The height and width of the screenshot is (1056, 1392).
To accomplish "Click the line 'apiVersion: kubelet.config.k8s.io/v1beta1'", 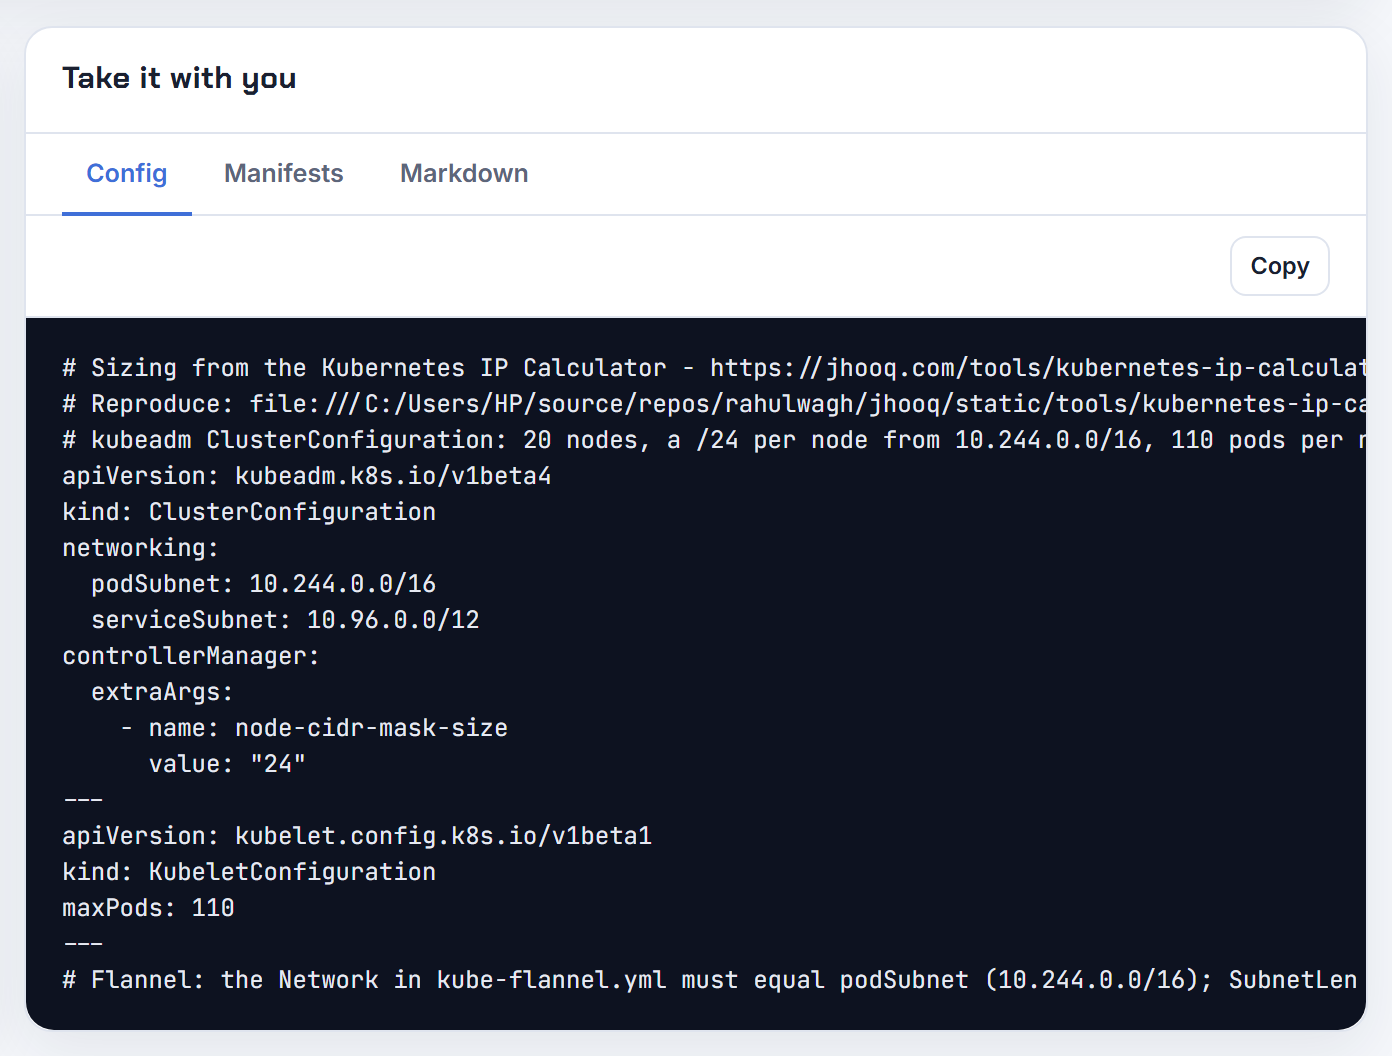I will [357, 836].
